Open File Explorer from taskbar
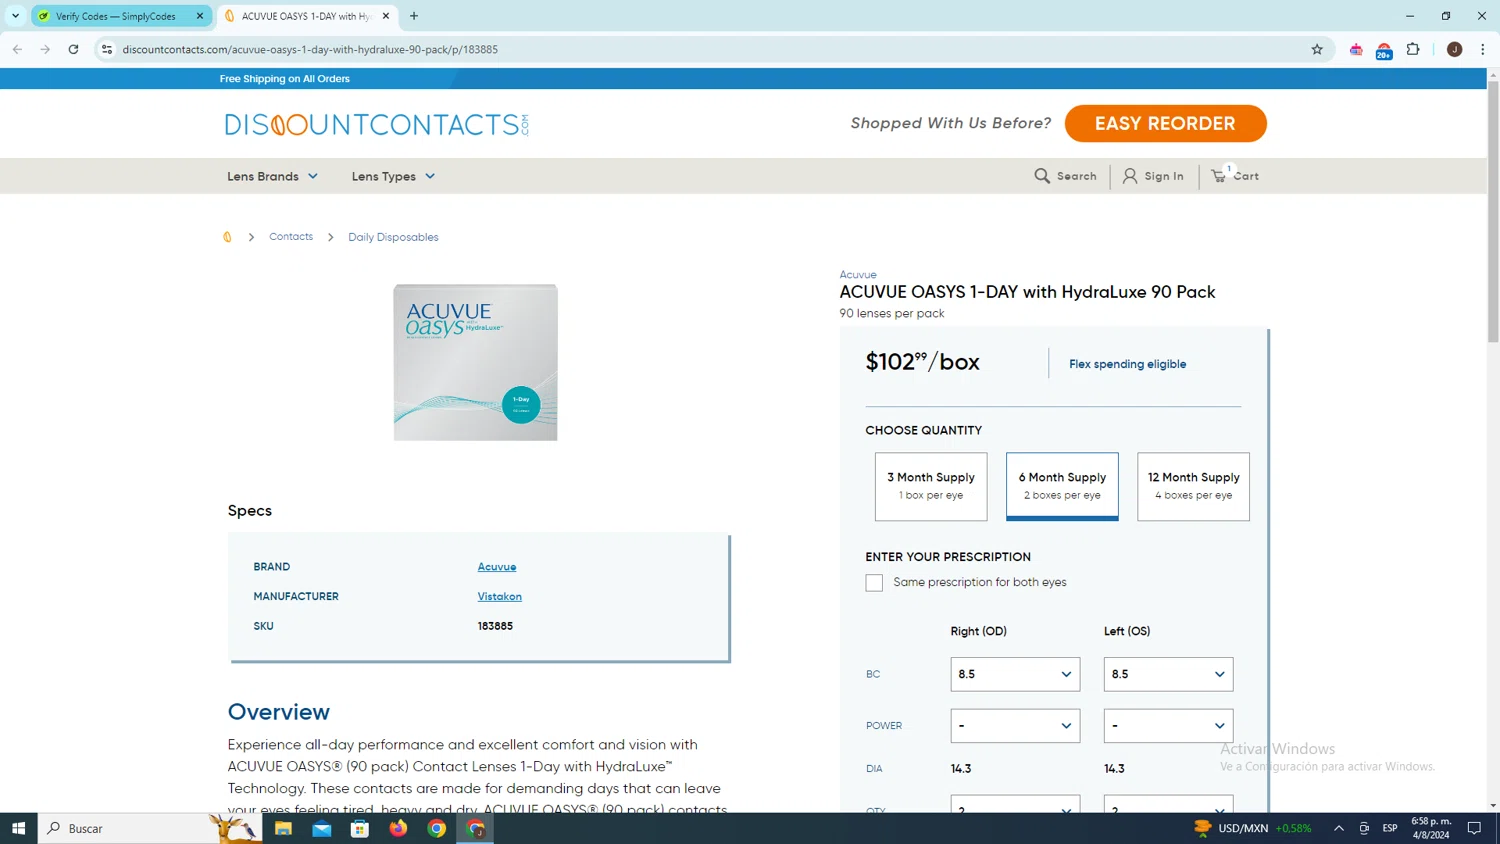Screen dimensions: 1500x844 [283, 828]
